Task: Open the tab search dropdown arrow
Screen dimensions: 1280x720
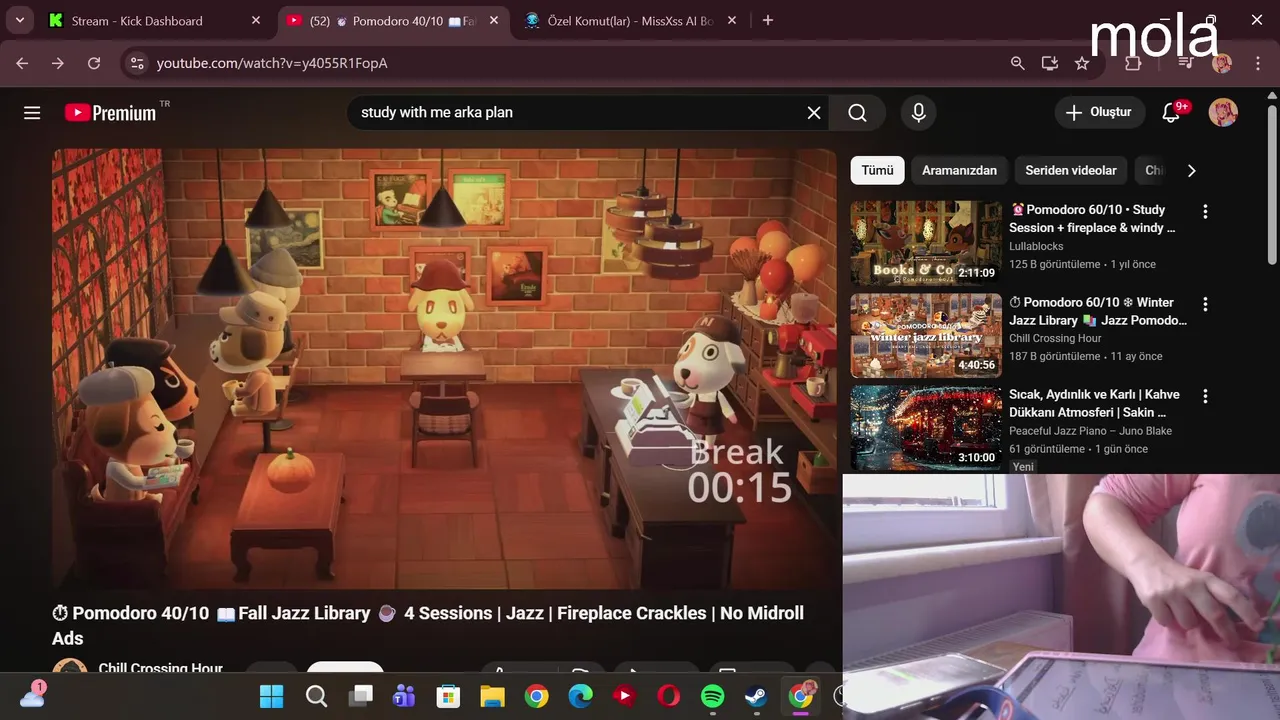Action: click(x=19, y=20)
